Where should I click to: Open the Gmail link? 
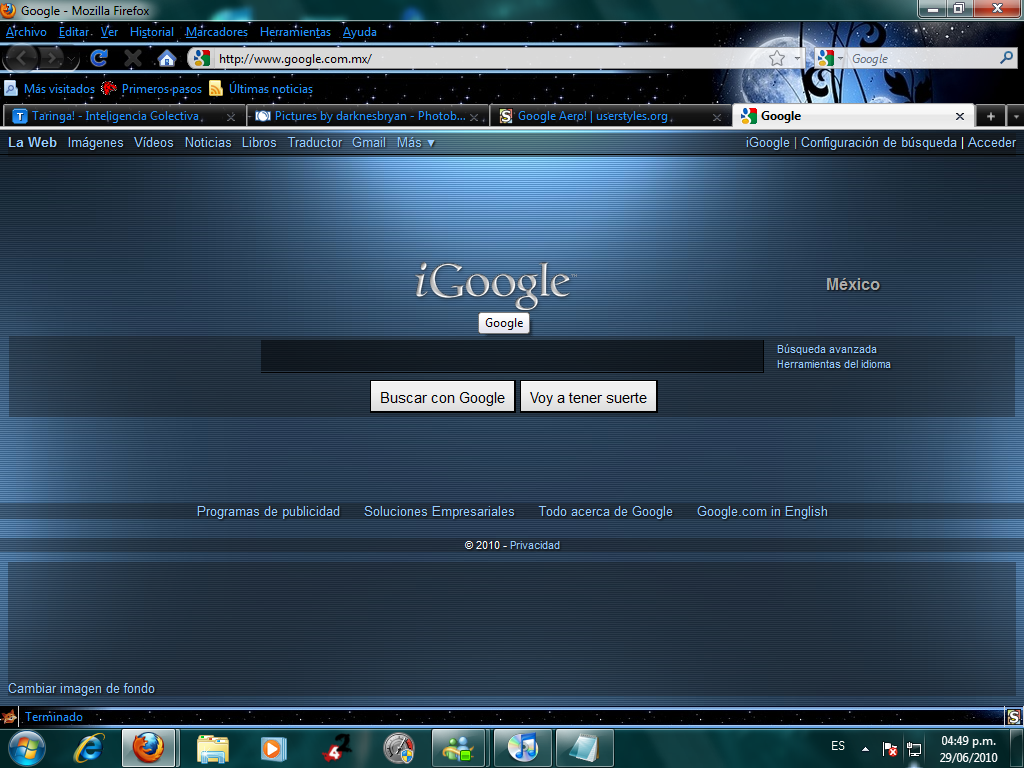[369, 142]
